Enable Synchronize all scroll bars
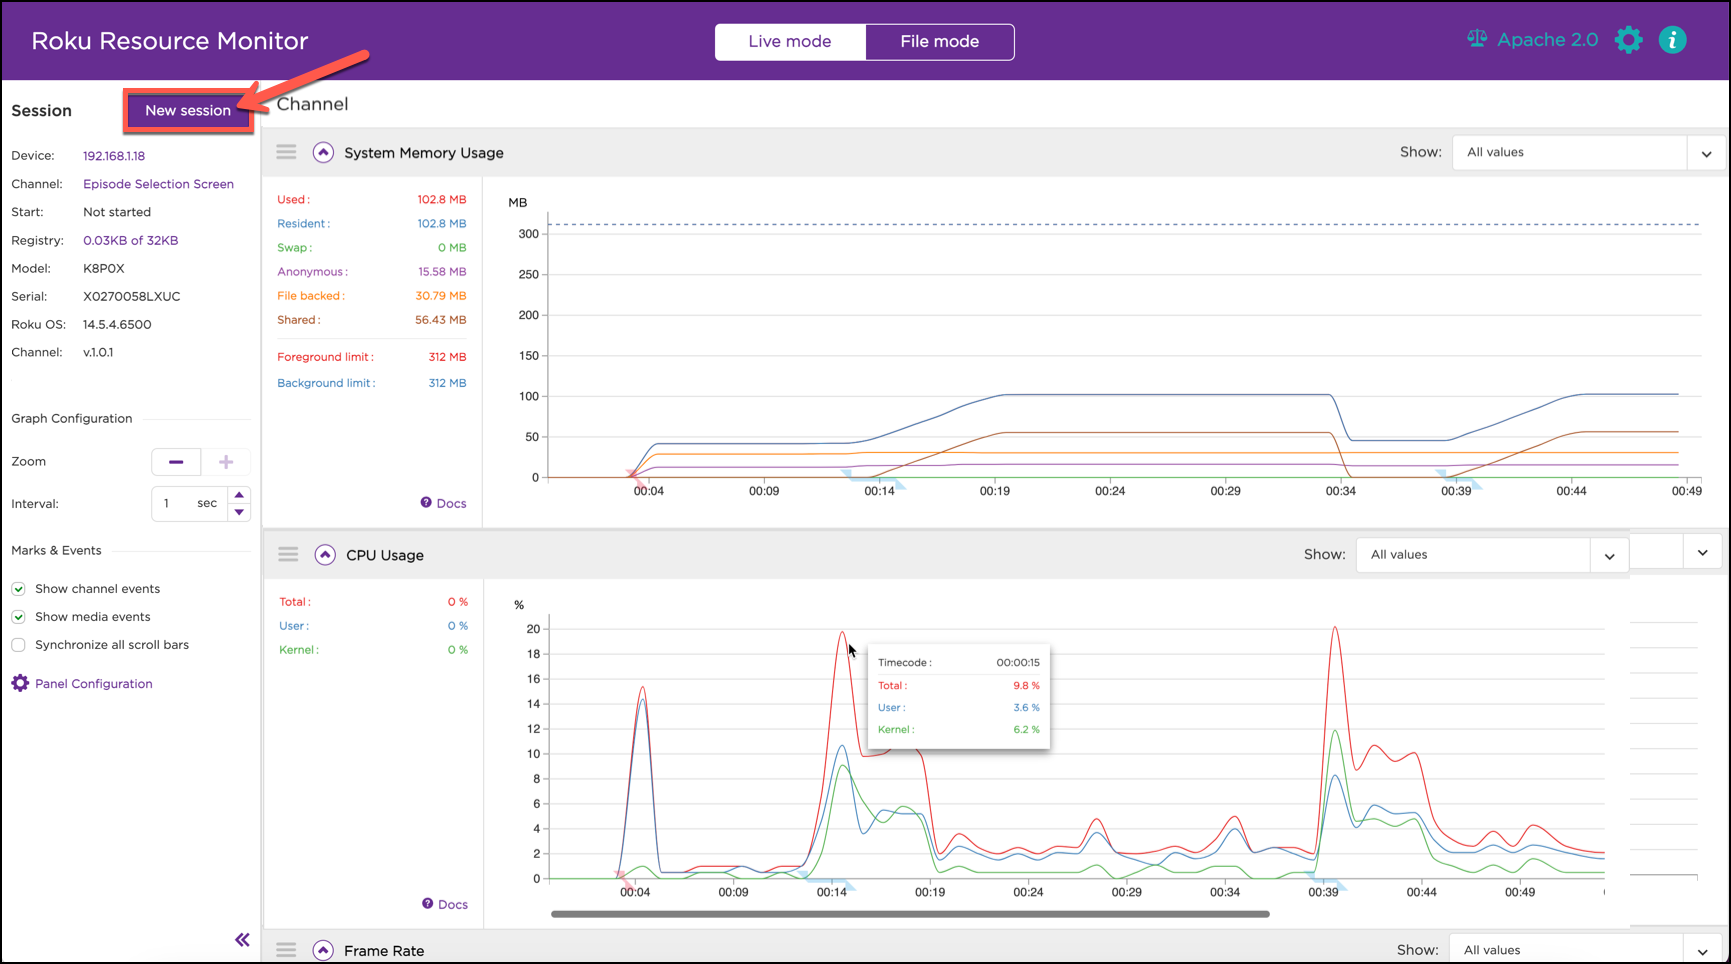This screenshot has height=964, width=1731. pyautogui.click(x=18, y=644)
